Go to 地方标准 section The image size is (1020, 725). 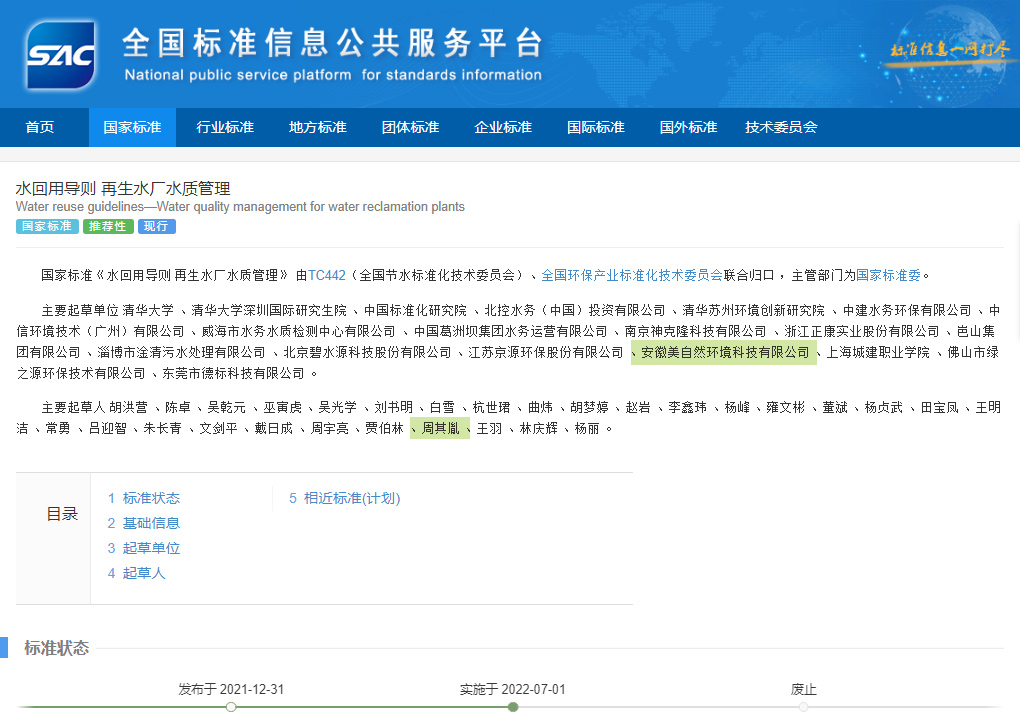(x=318, y=127)
